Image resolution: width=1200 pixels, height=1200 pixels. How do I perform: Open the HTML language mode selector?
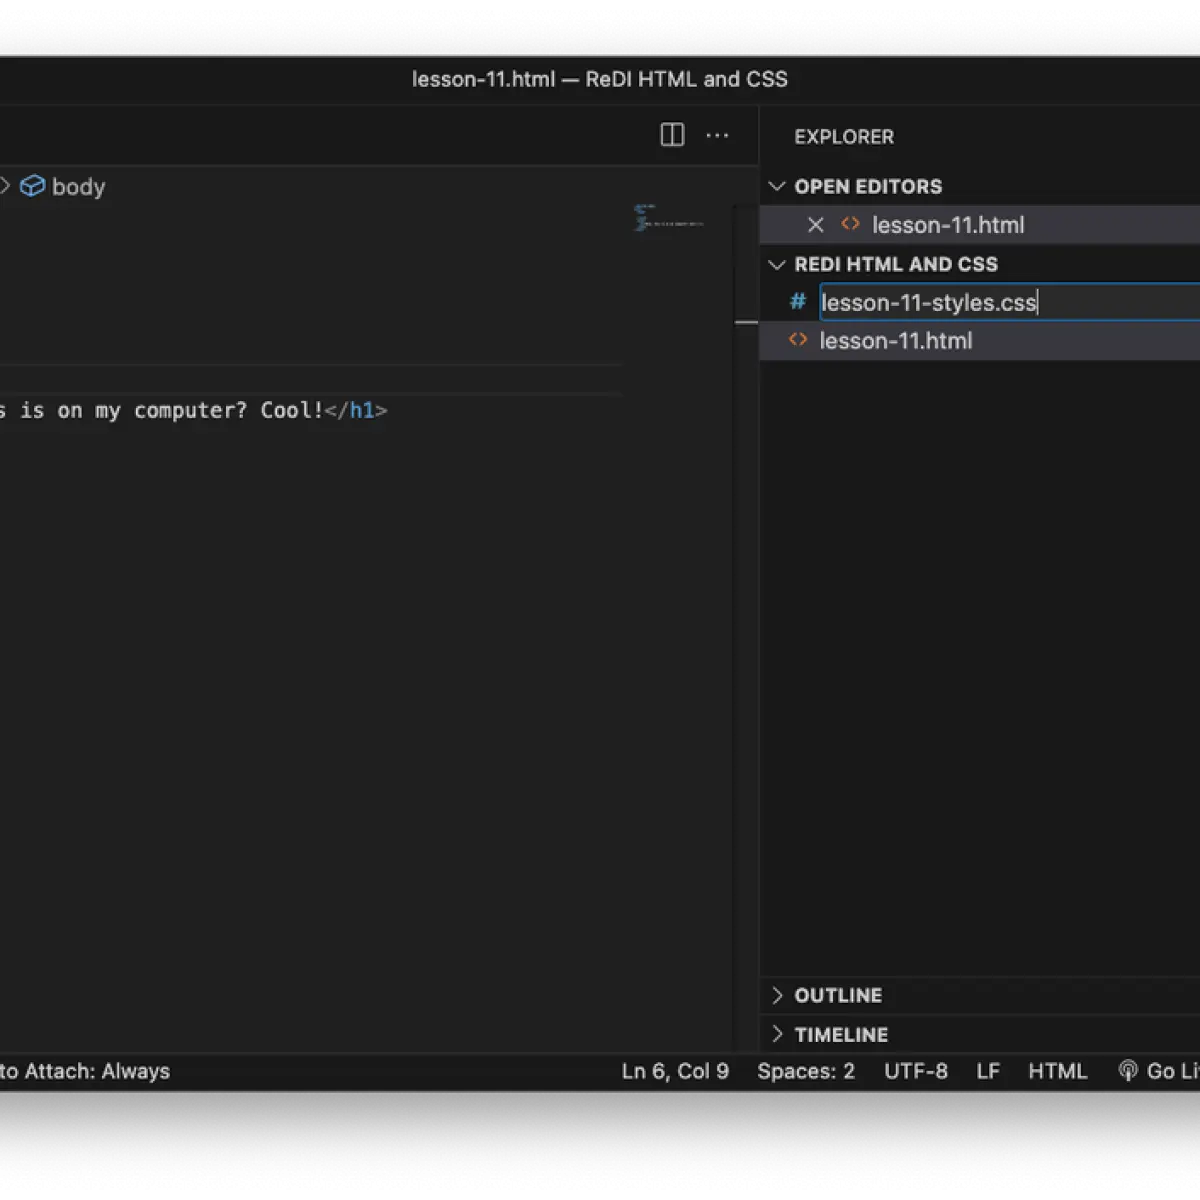point(1058,1071)
